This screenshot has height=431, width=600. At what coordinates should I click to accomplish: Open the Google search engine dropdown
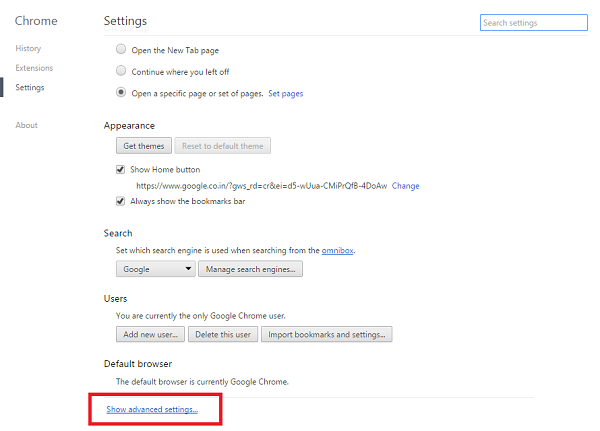[x=156, y=269]
